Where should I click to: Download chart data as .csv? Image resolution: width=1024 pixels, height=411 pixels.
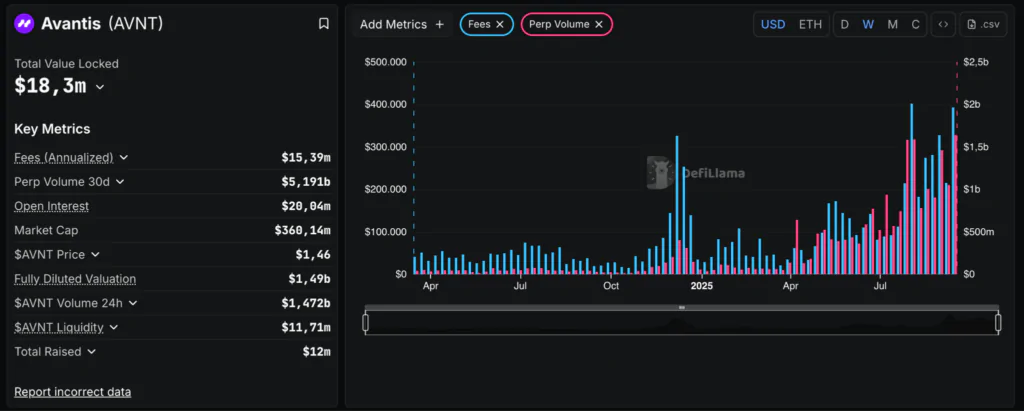[x=983, y=24]
